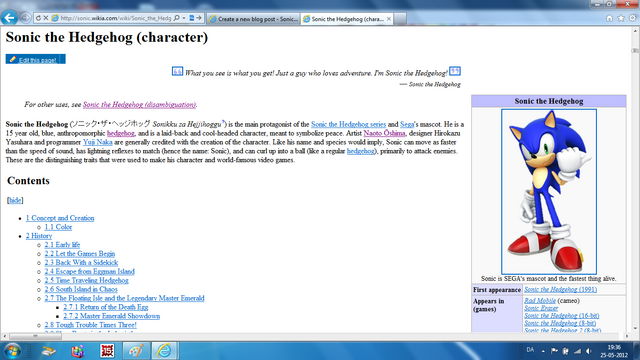Open the colorful cube app on taskbar

pos(78,351)
